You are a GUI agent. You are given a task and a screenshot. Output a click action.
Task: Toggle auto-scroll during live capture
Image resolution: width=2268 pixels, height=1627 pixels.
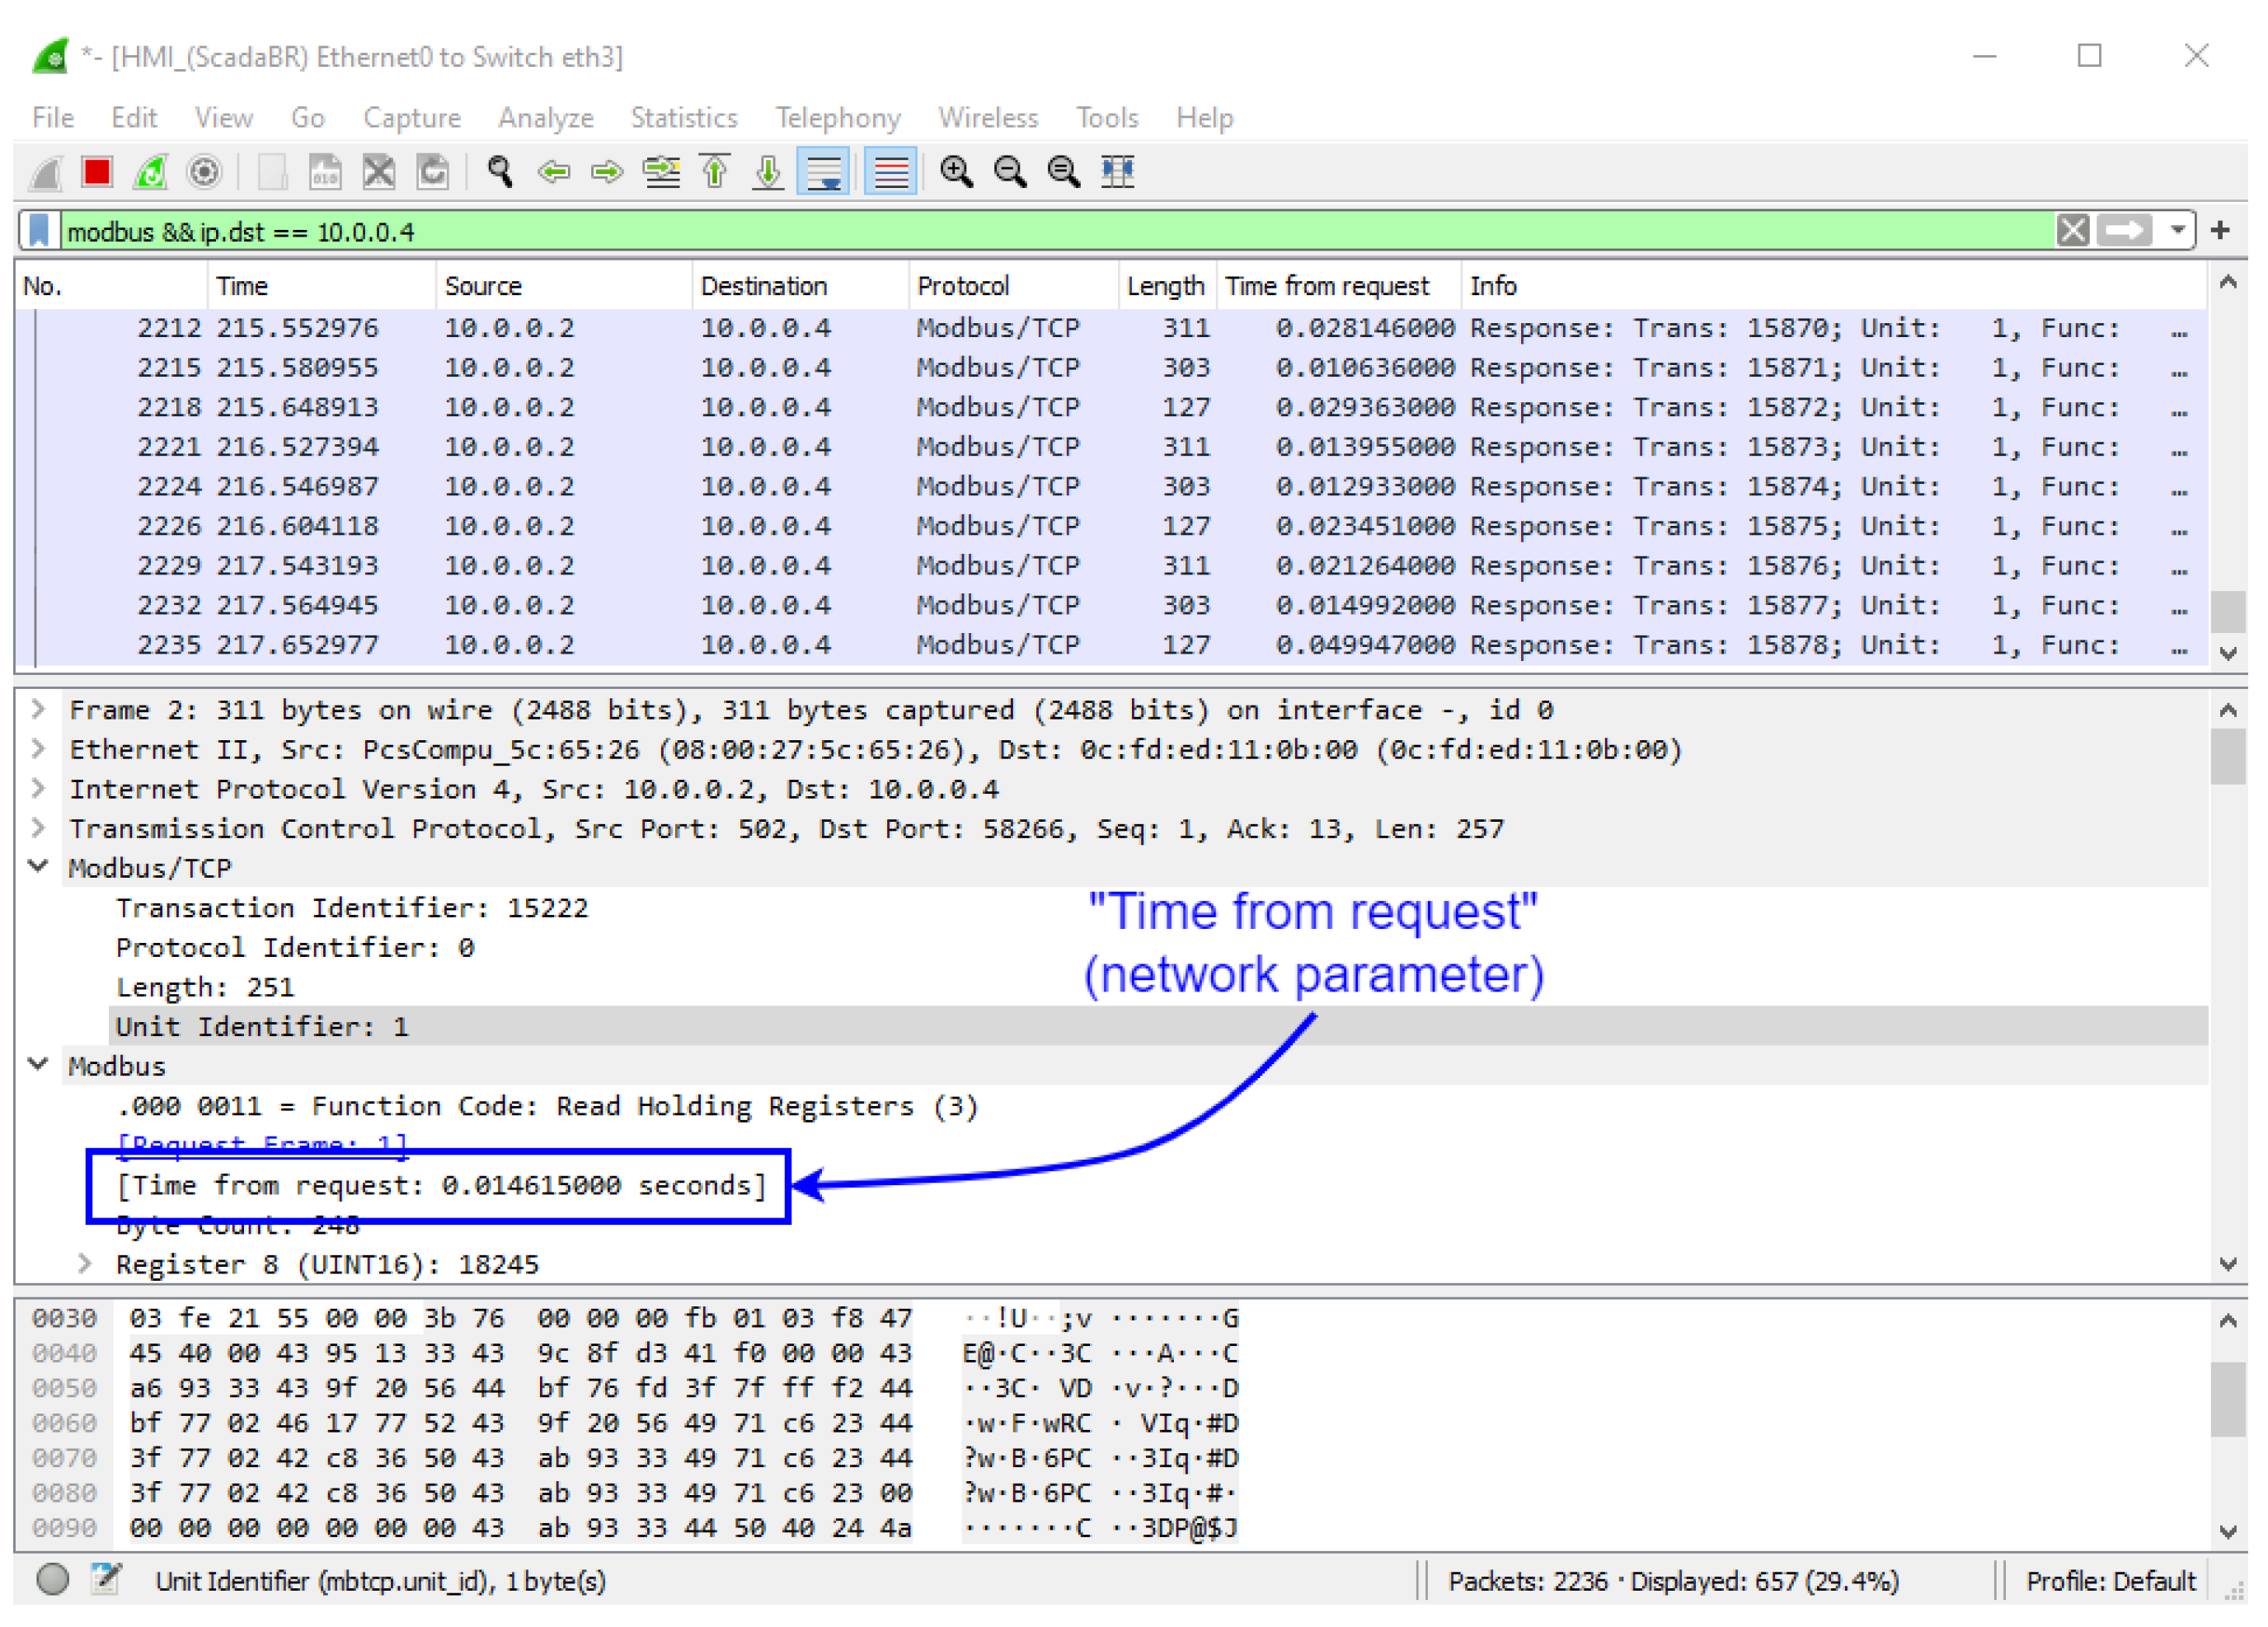click(x=823, y=172)
